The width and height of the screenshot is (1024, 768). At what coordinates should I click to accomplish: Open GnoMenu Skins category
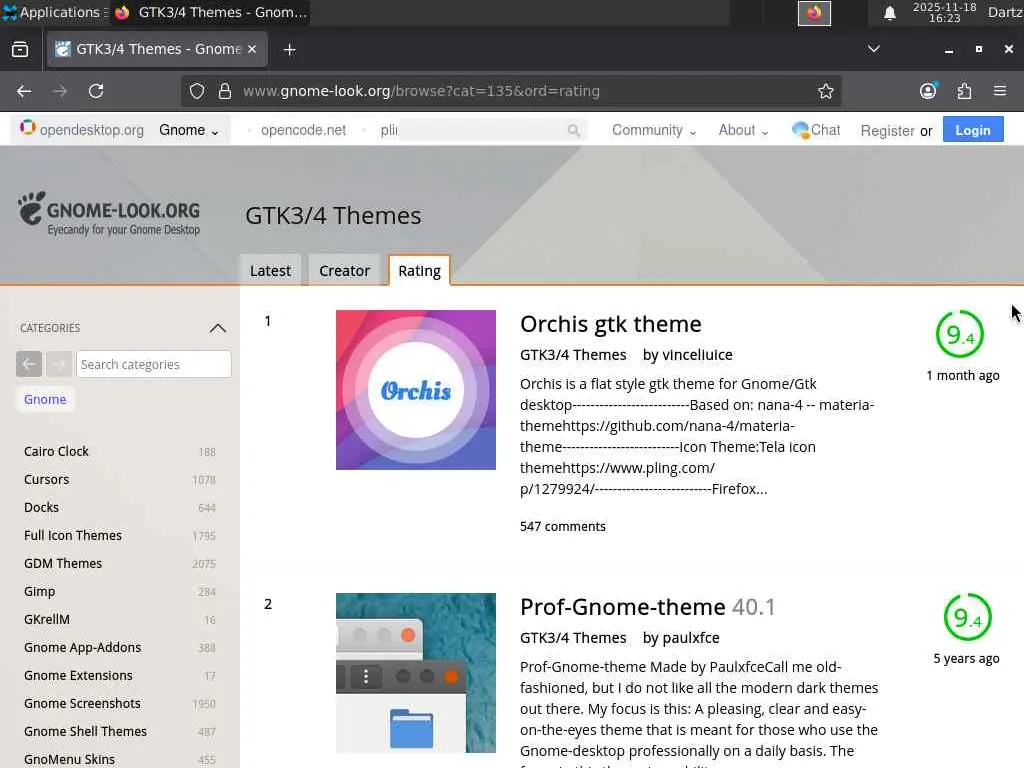[x=69, y=760]
